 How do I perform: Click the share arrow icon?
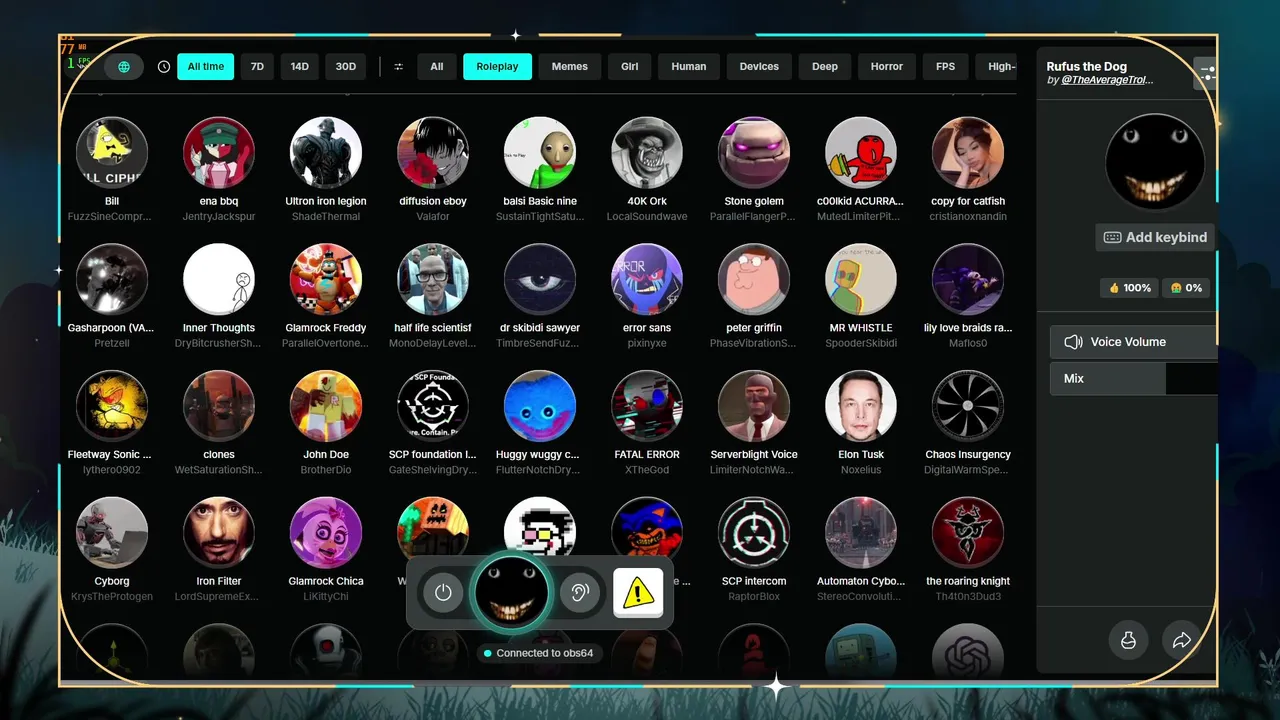click(x=1181, y=640)
